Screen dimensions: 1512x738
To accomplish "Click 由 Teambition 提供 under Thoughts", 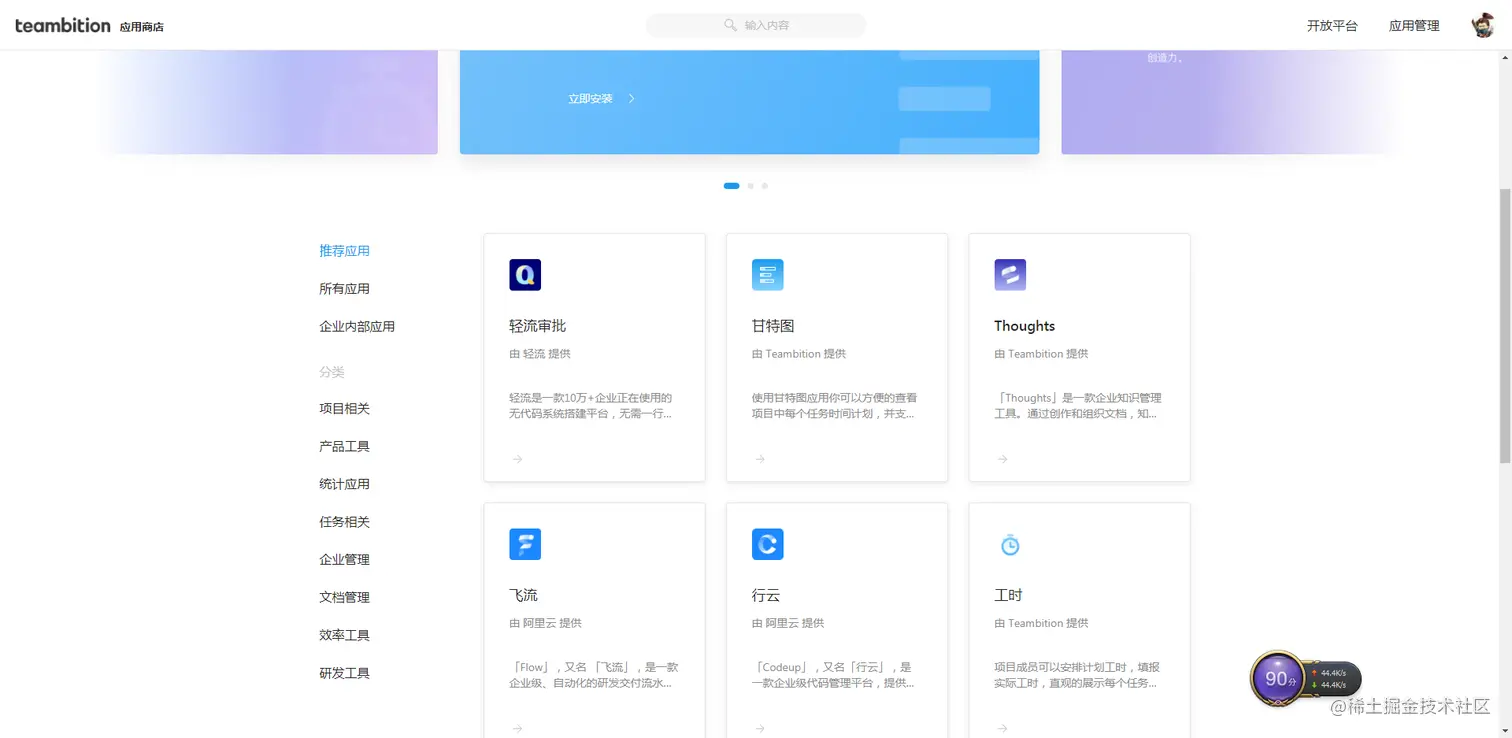I will 1041,354.
